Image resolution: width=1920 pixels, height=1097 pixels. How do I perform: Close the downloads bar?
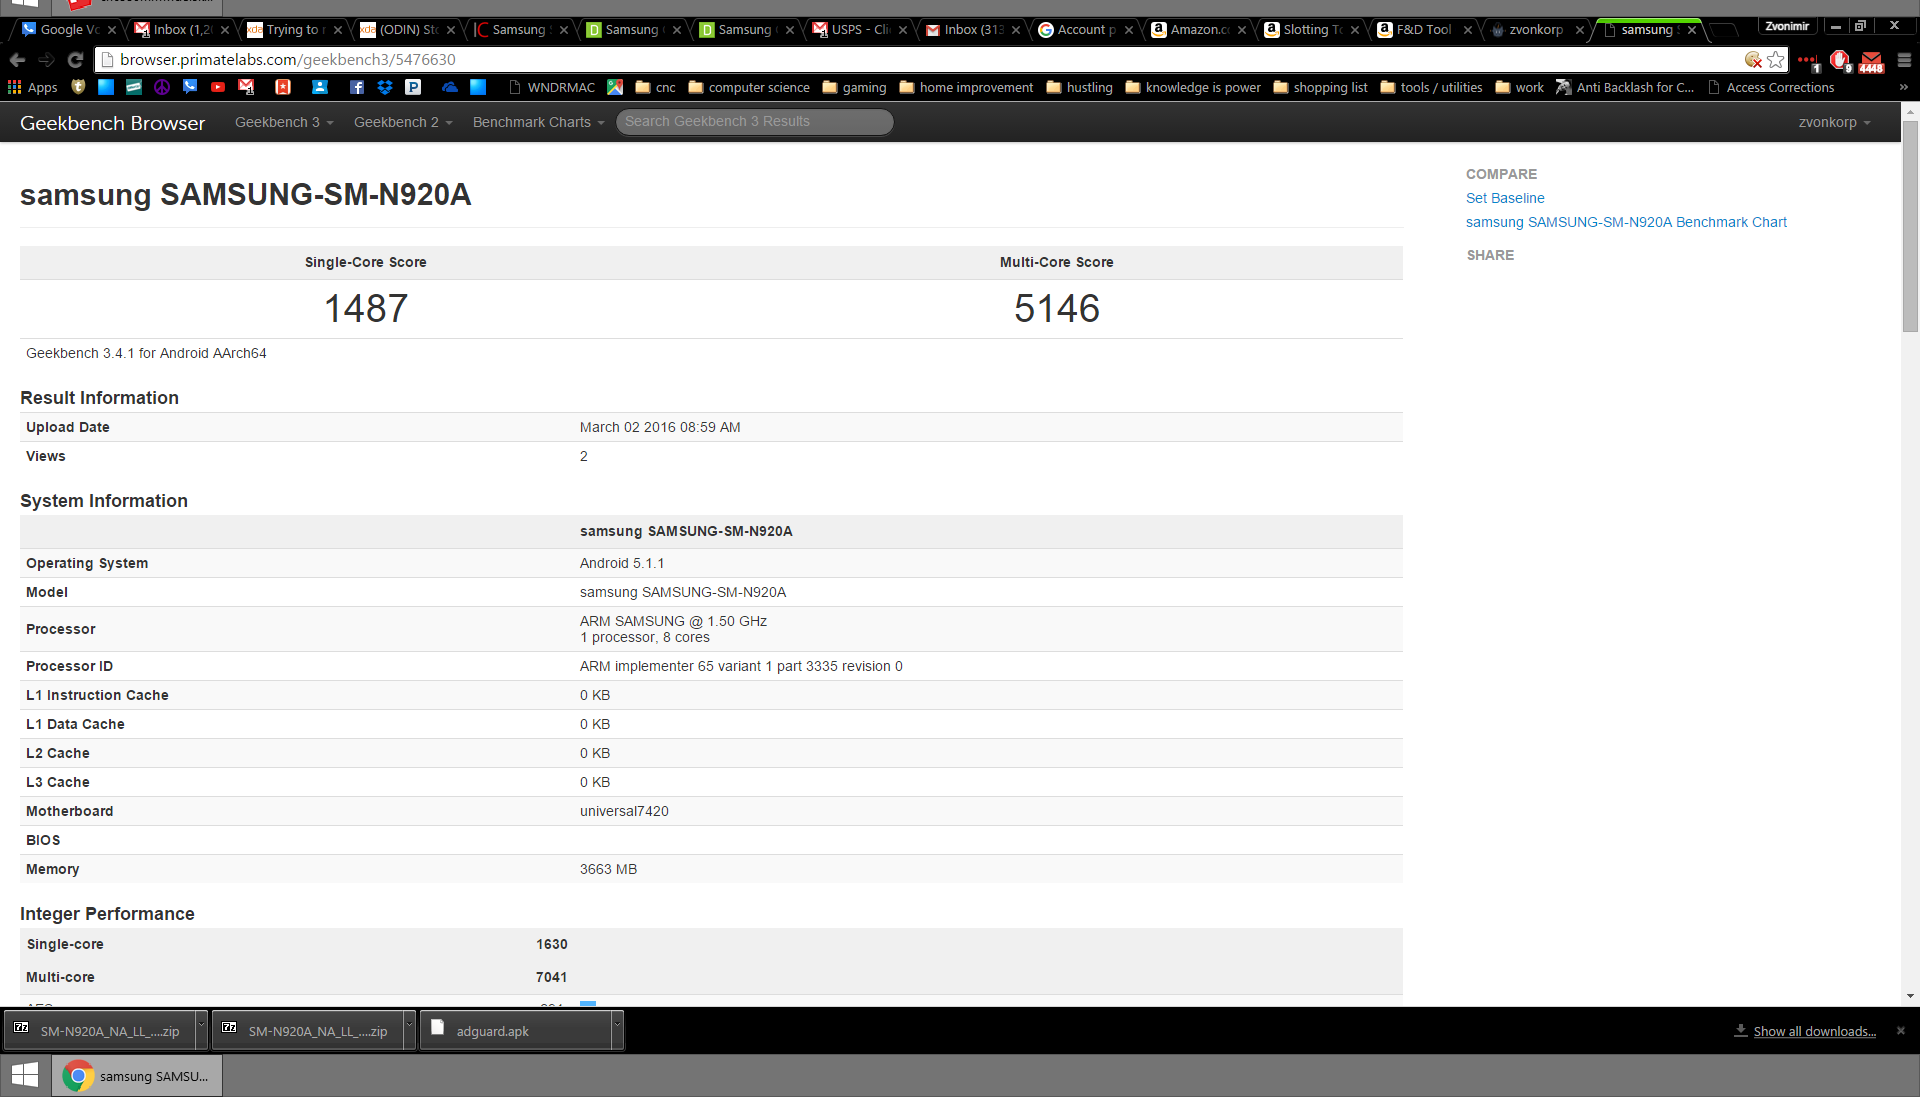[x=1901, y=1031]
